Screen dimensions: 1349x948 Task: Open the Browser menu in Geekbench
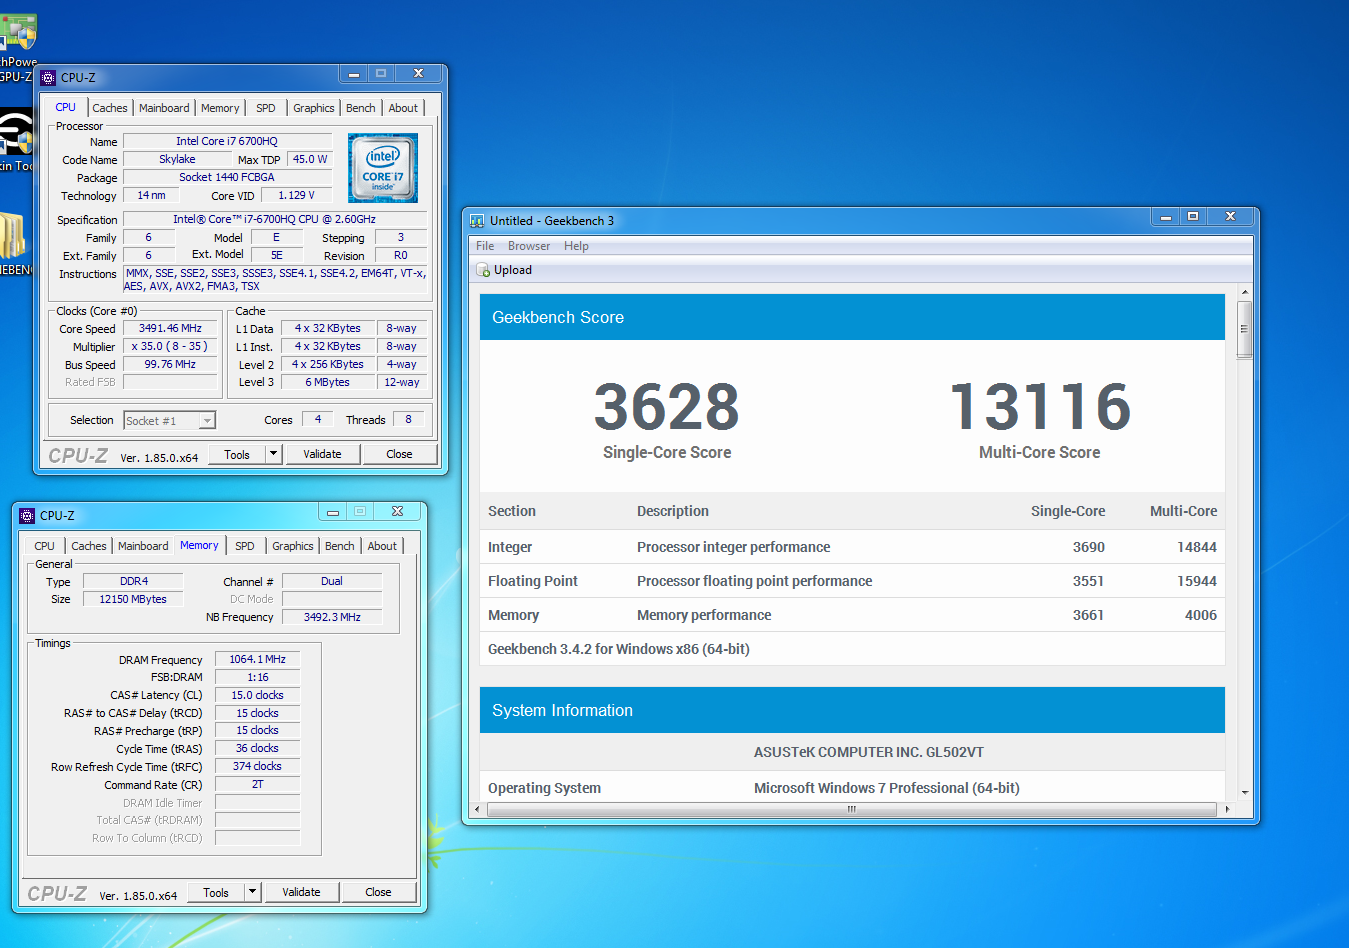click(x=529, y=246)
